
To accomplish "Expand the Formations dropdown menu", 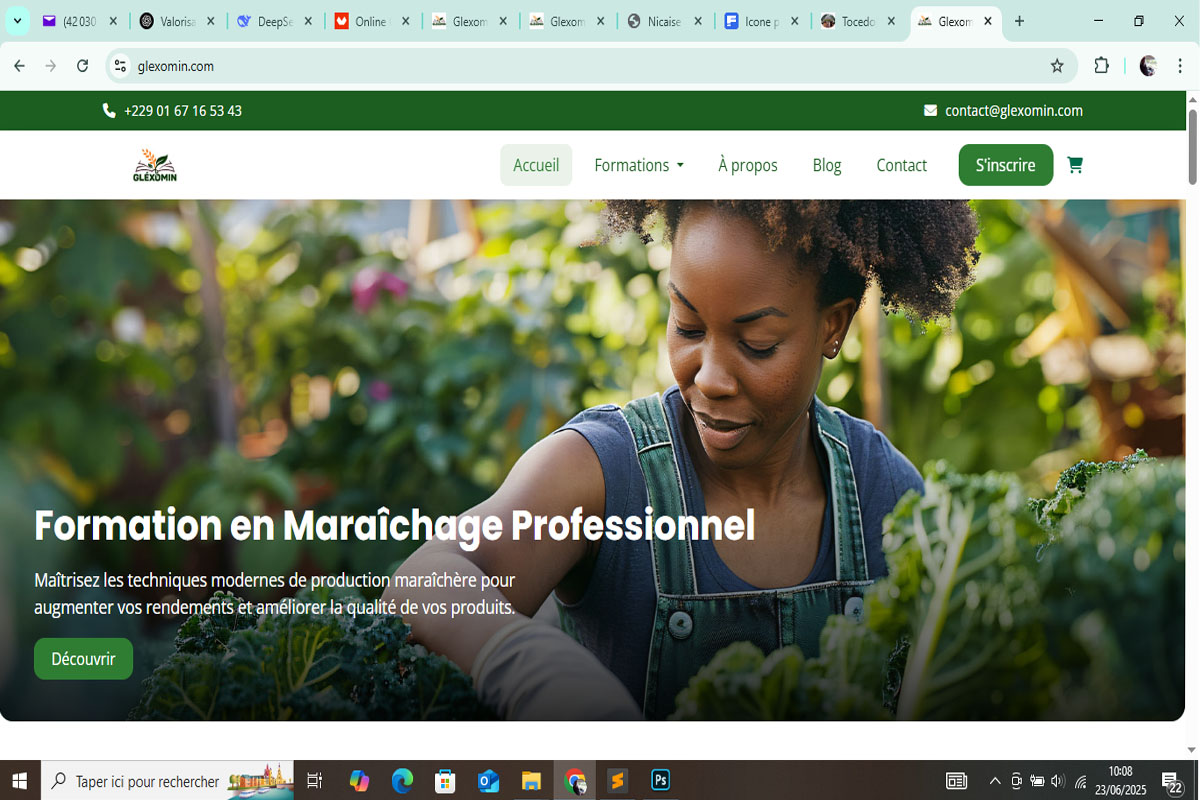I will coord(639,165).
